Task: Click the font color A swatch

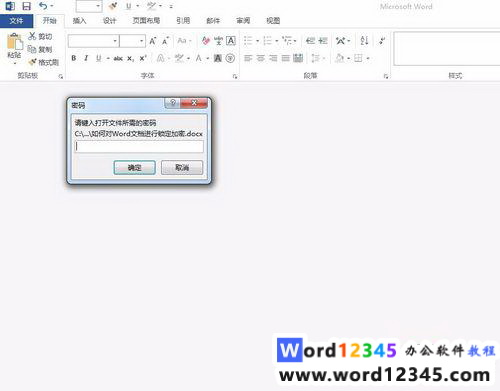Action: (199, 58)
